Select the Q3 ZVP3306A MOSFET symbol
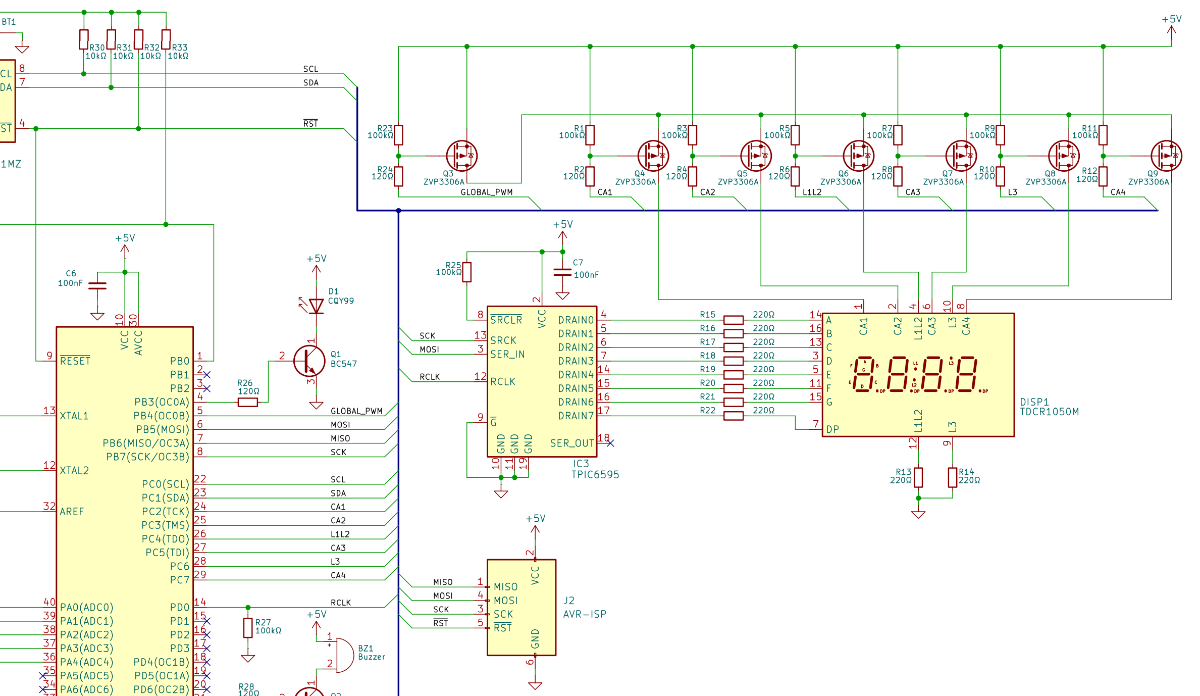This screenshot has height=696, width=1200. point(461,156)
